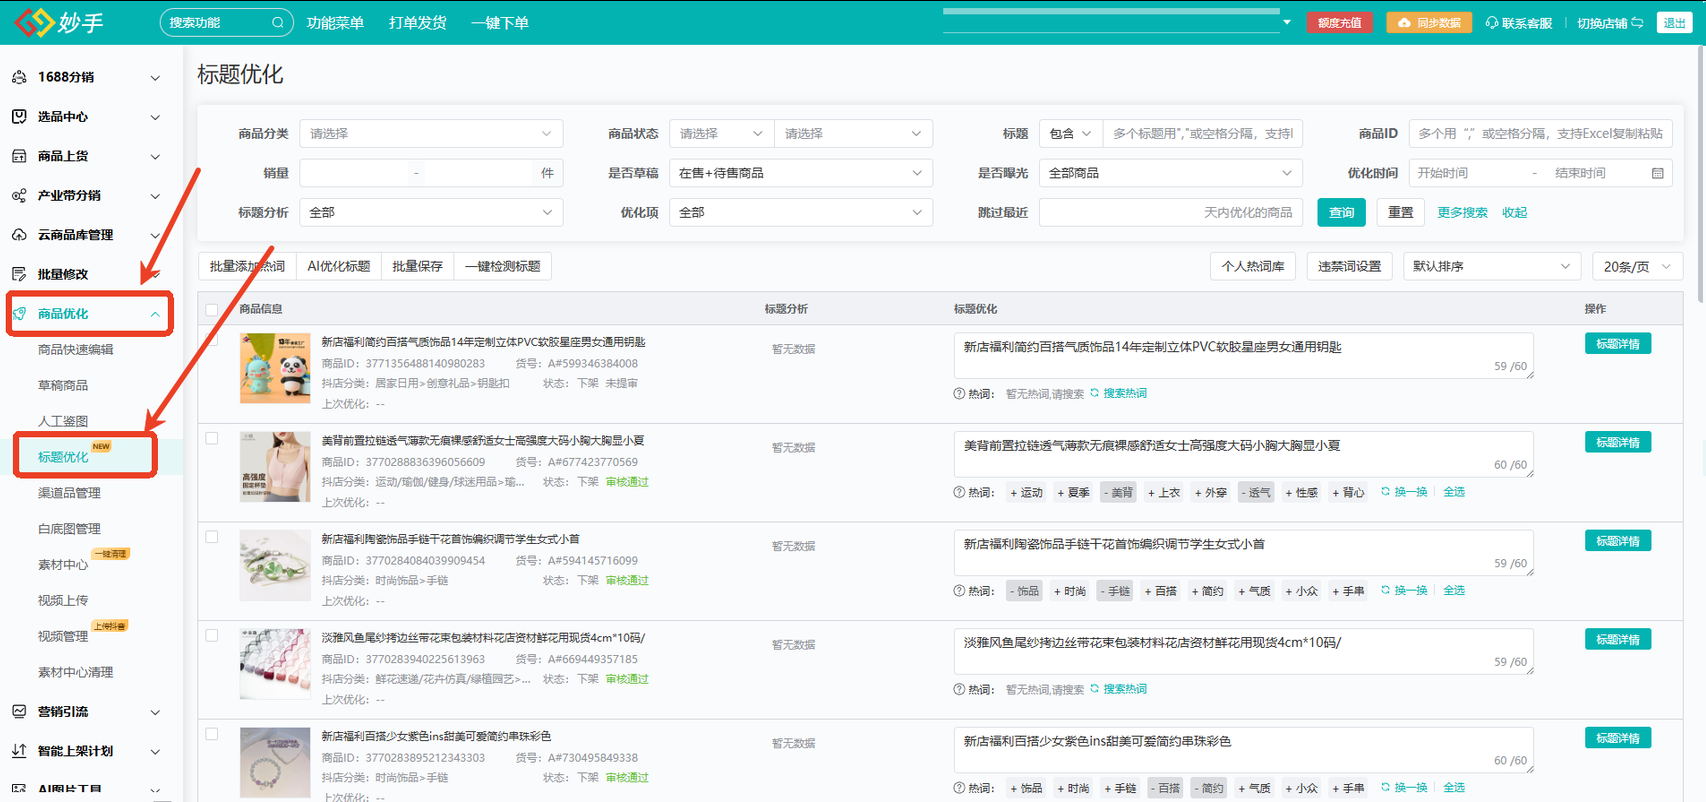The image size is (1706, 802).
Task: Check the box for 陶瓷饰品手链 row
Action: (x=212, y=537)
